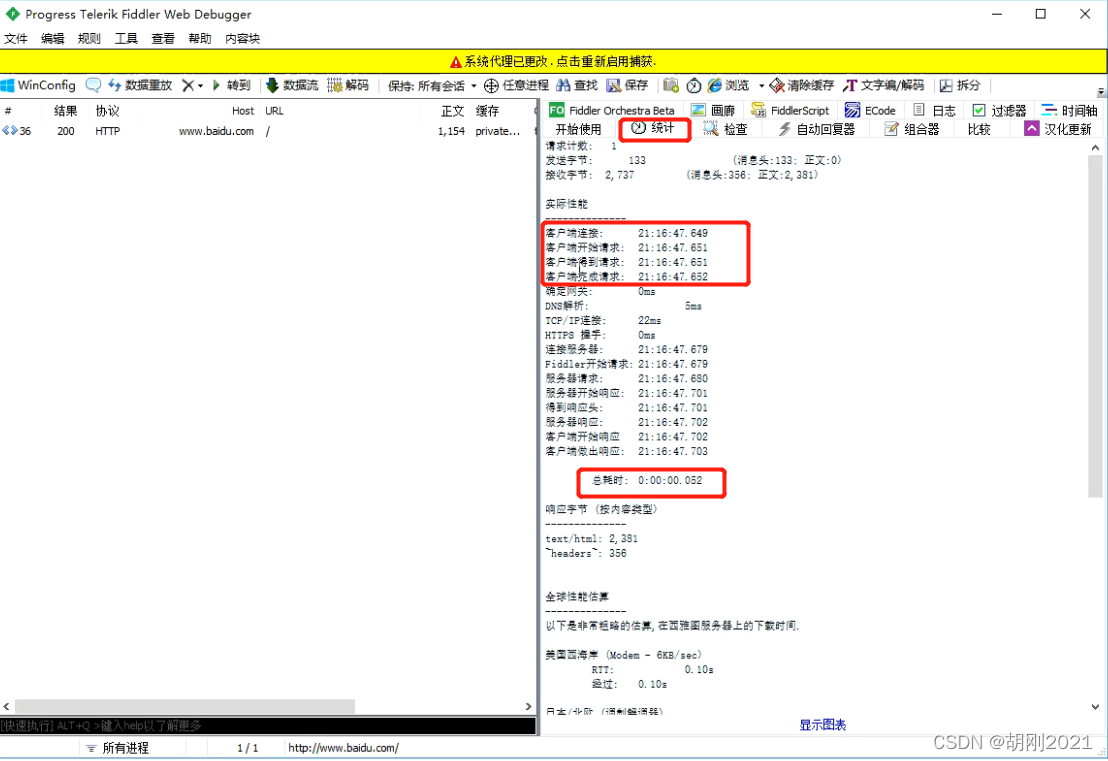Screen dimensions: 1108x761
Task: Click the timer stopwatch icon
Action: pos(694,85)
